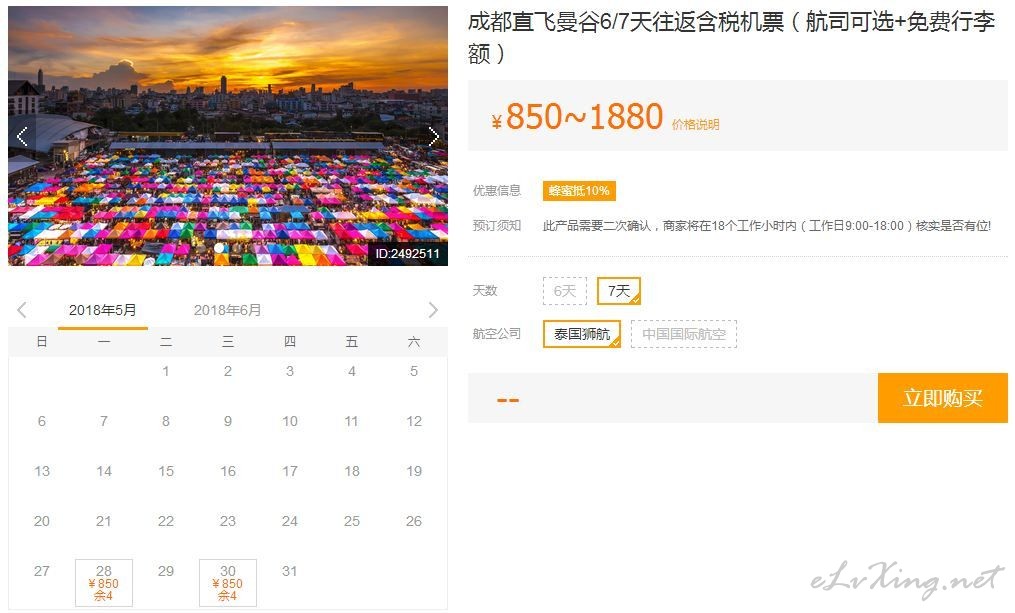Click calendar date 6
Screen dimensions: 1015x613
[41, 421]
